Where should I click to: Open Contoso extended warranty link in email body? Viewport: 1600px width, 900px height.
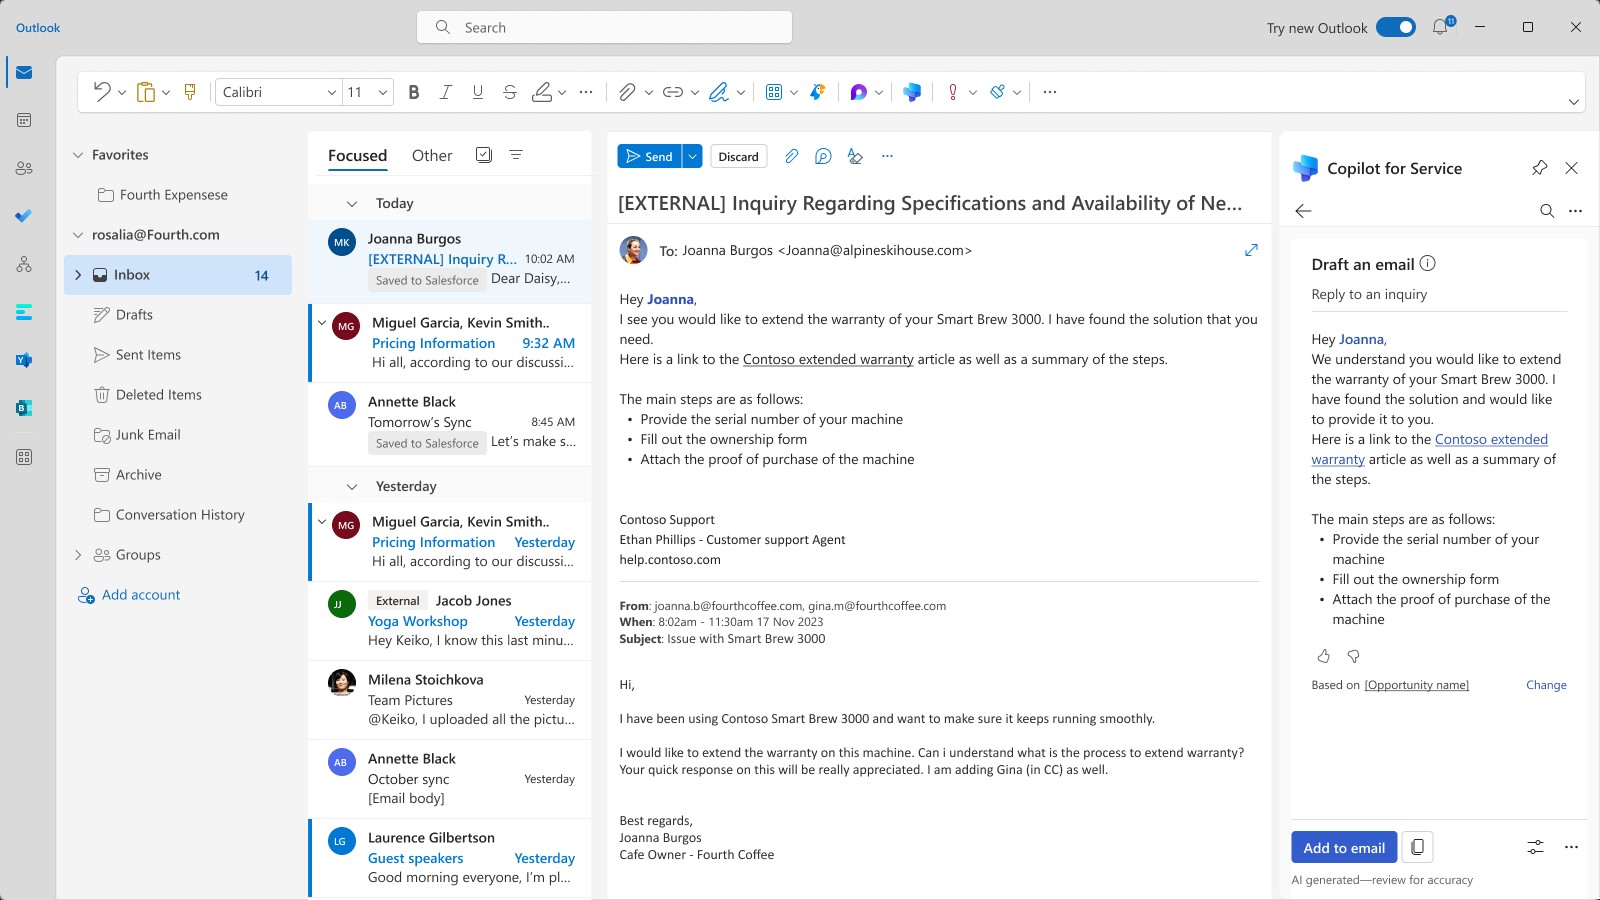[828, 359]
